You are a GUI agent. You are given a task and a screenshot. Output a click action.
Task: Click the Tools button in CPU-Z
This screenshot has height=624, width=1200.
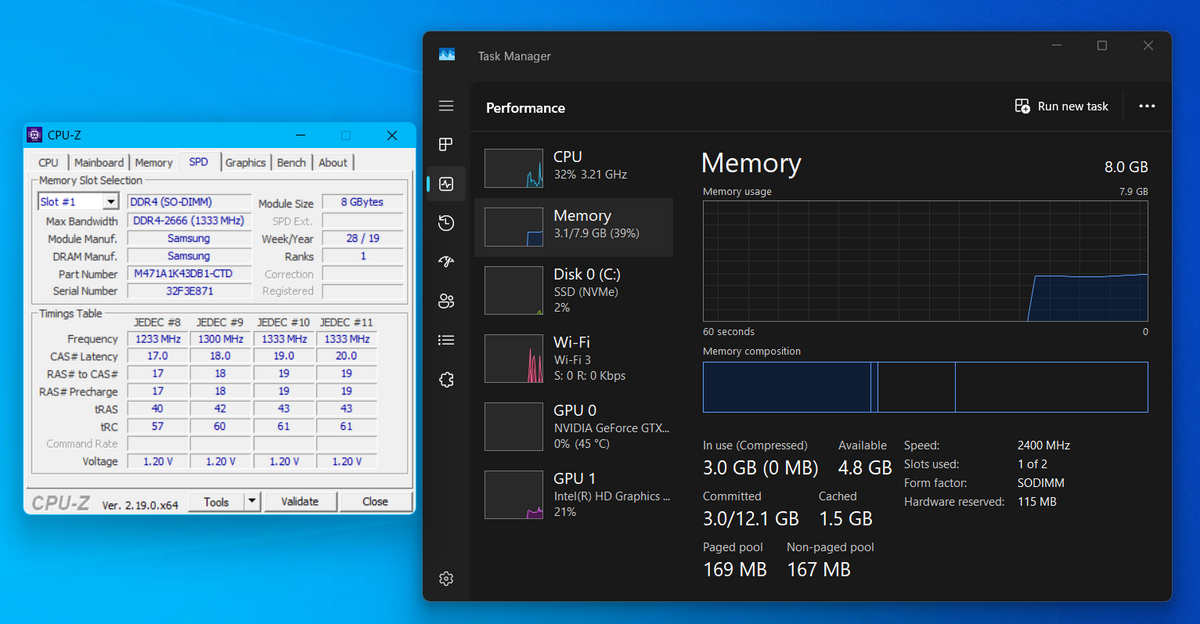pyautogui.click(x=217, y=502)
